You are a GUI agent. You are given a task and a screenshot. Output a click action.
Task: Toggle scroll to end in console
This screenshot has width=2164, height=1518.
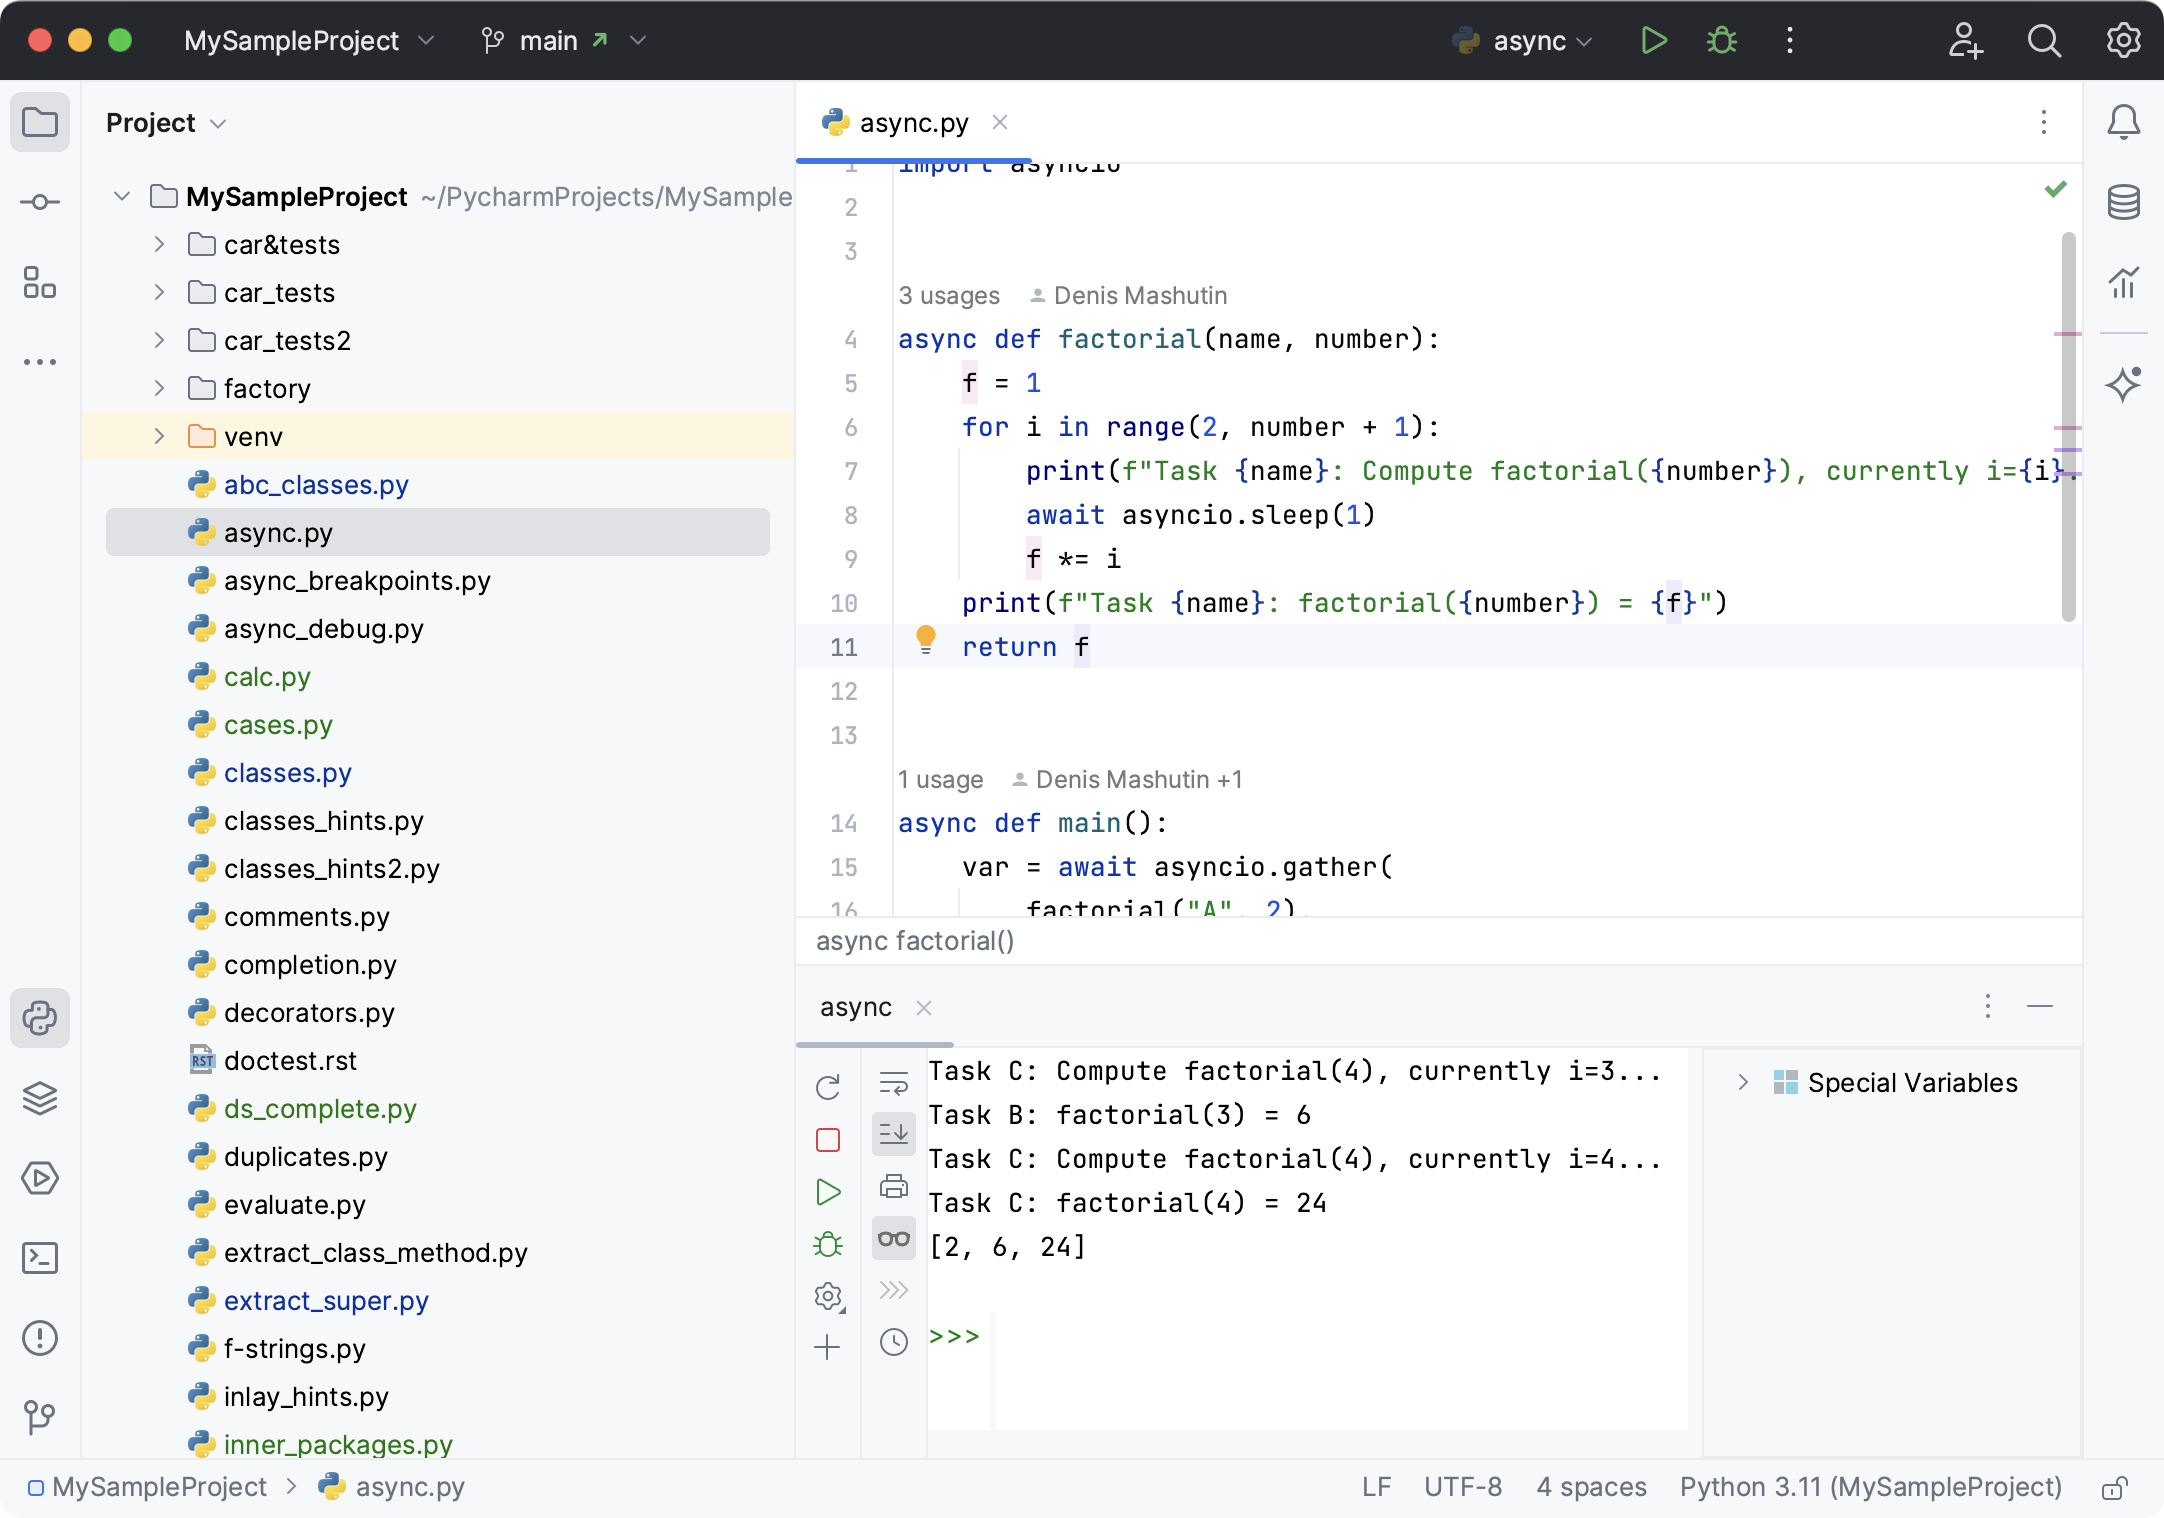coord(894,1134)
